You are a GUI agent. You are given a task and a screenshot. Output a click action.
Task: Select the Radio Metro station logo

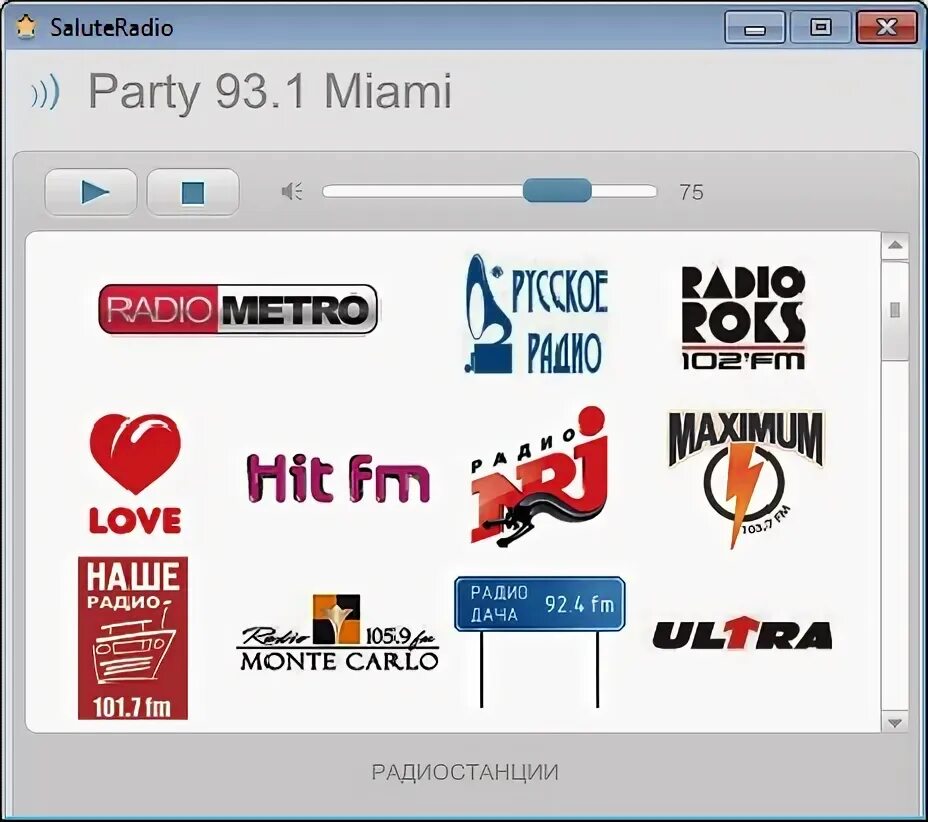coord(238,309)
